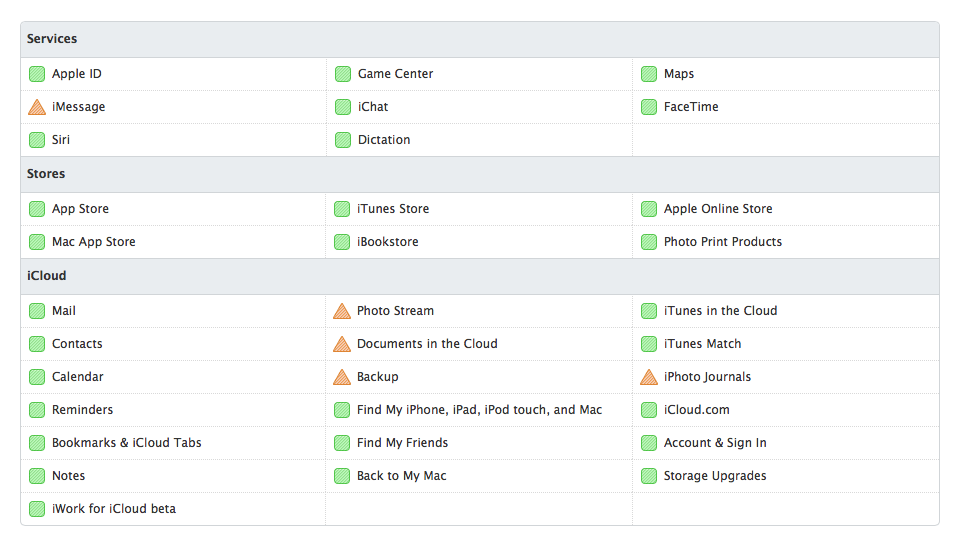Viewport: 962px width, 545px height.
Task: Click the green icon beside Bookmarks & iCloud Tabs
Action: coord(37,443)
